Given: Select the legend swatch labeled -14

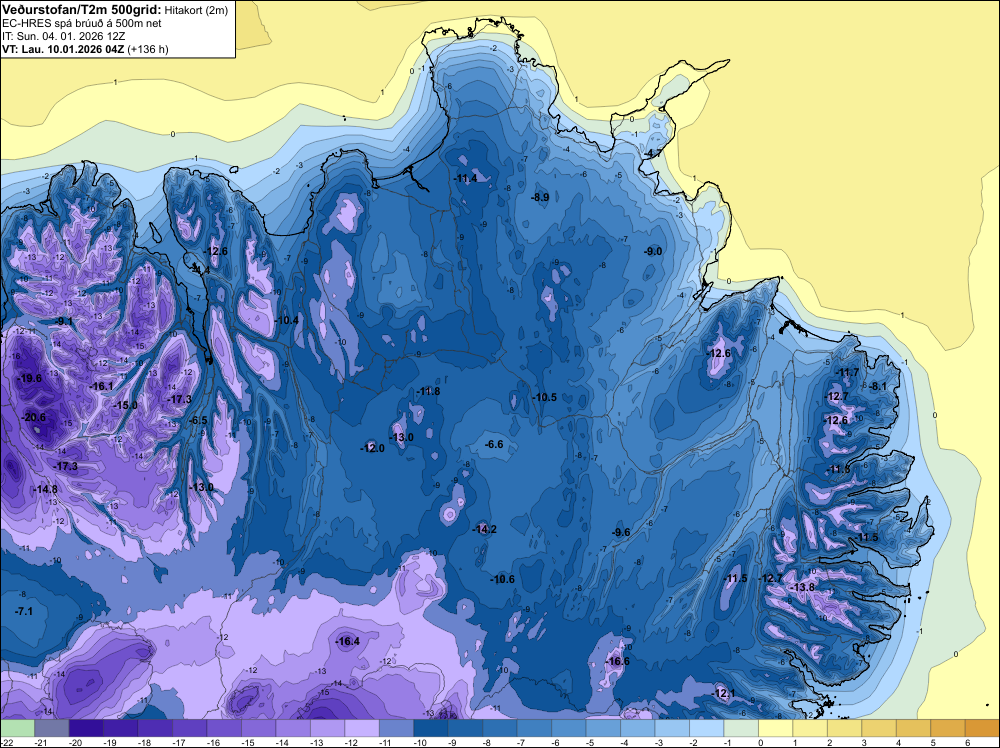Looking at the screenshot, I should (x=293, y=728).
